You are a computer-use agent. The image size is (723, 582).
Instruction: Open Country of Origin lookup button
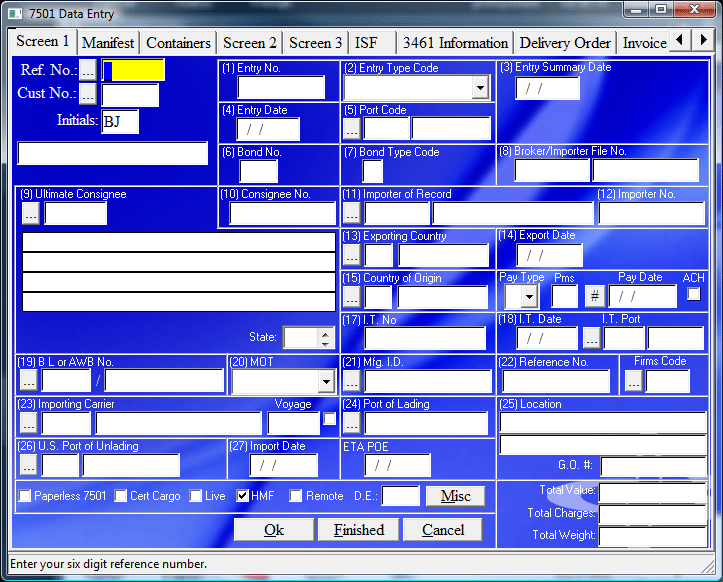click(x=351, y=297)
